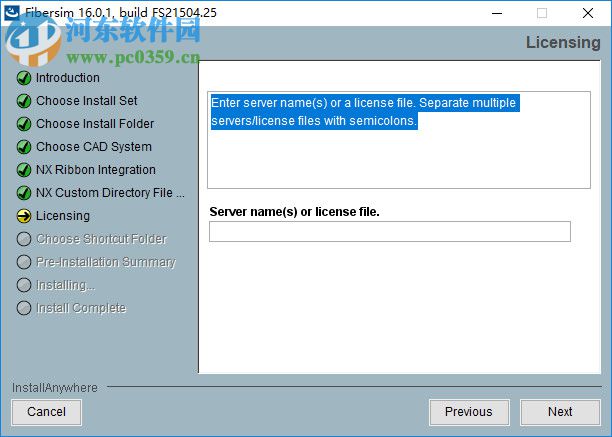Select the Choose CAD System step label
Viewport: 612px width, 437px height.
click(x=94, y=147)
